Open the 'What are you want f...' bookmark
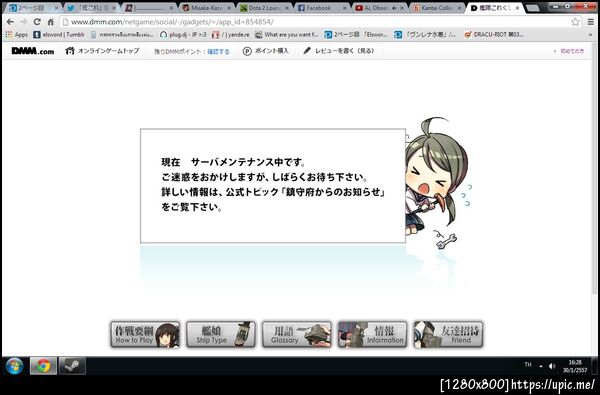Image resolution: width=600 pixels, height=395 pixels. click(287, 35)
